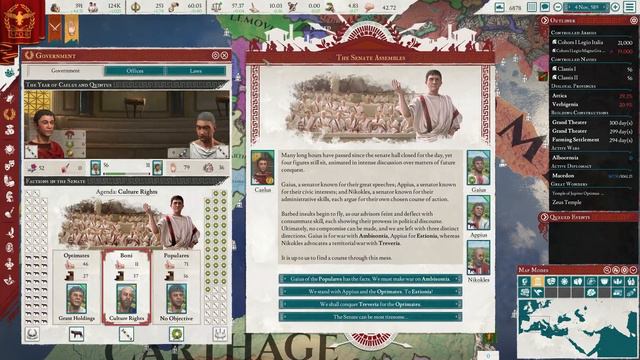Click the Zeus Temple great wonder entry

(x=592, y=202)
